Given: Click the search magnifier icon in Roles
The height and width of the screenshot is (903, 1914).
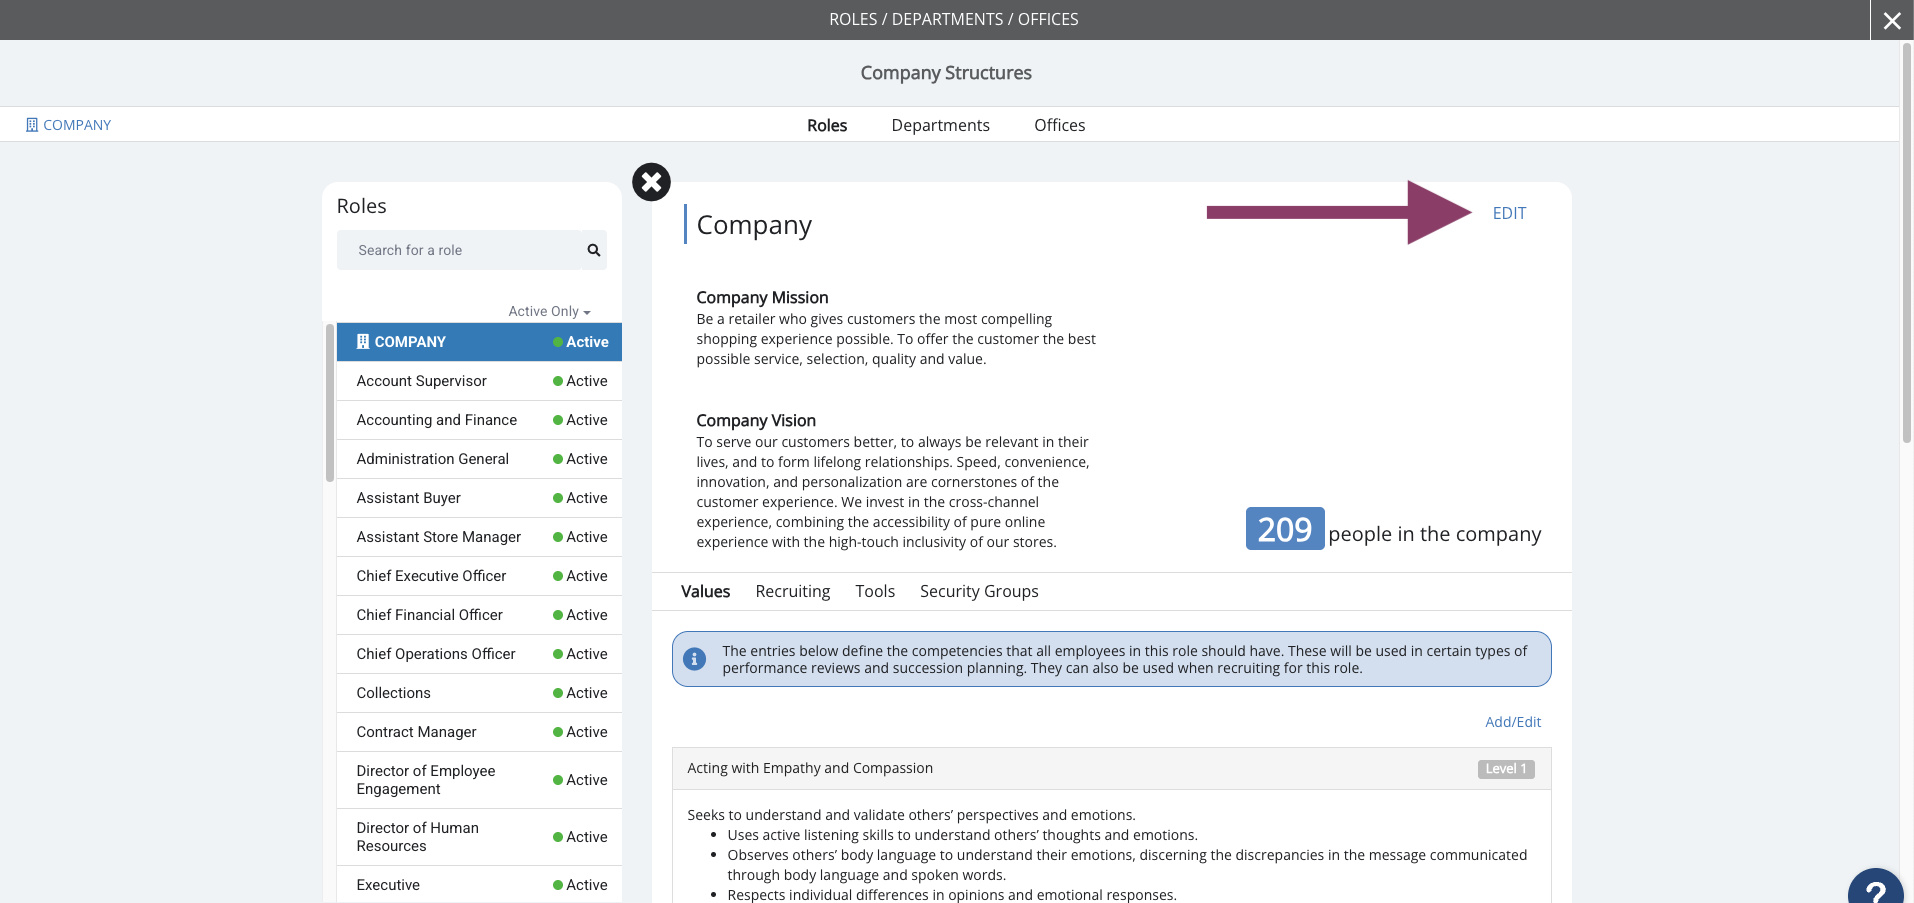Looking at the screenshot, I should click(x=593, y=250).
